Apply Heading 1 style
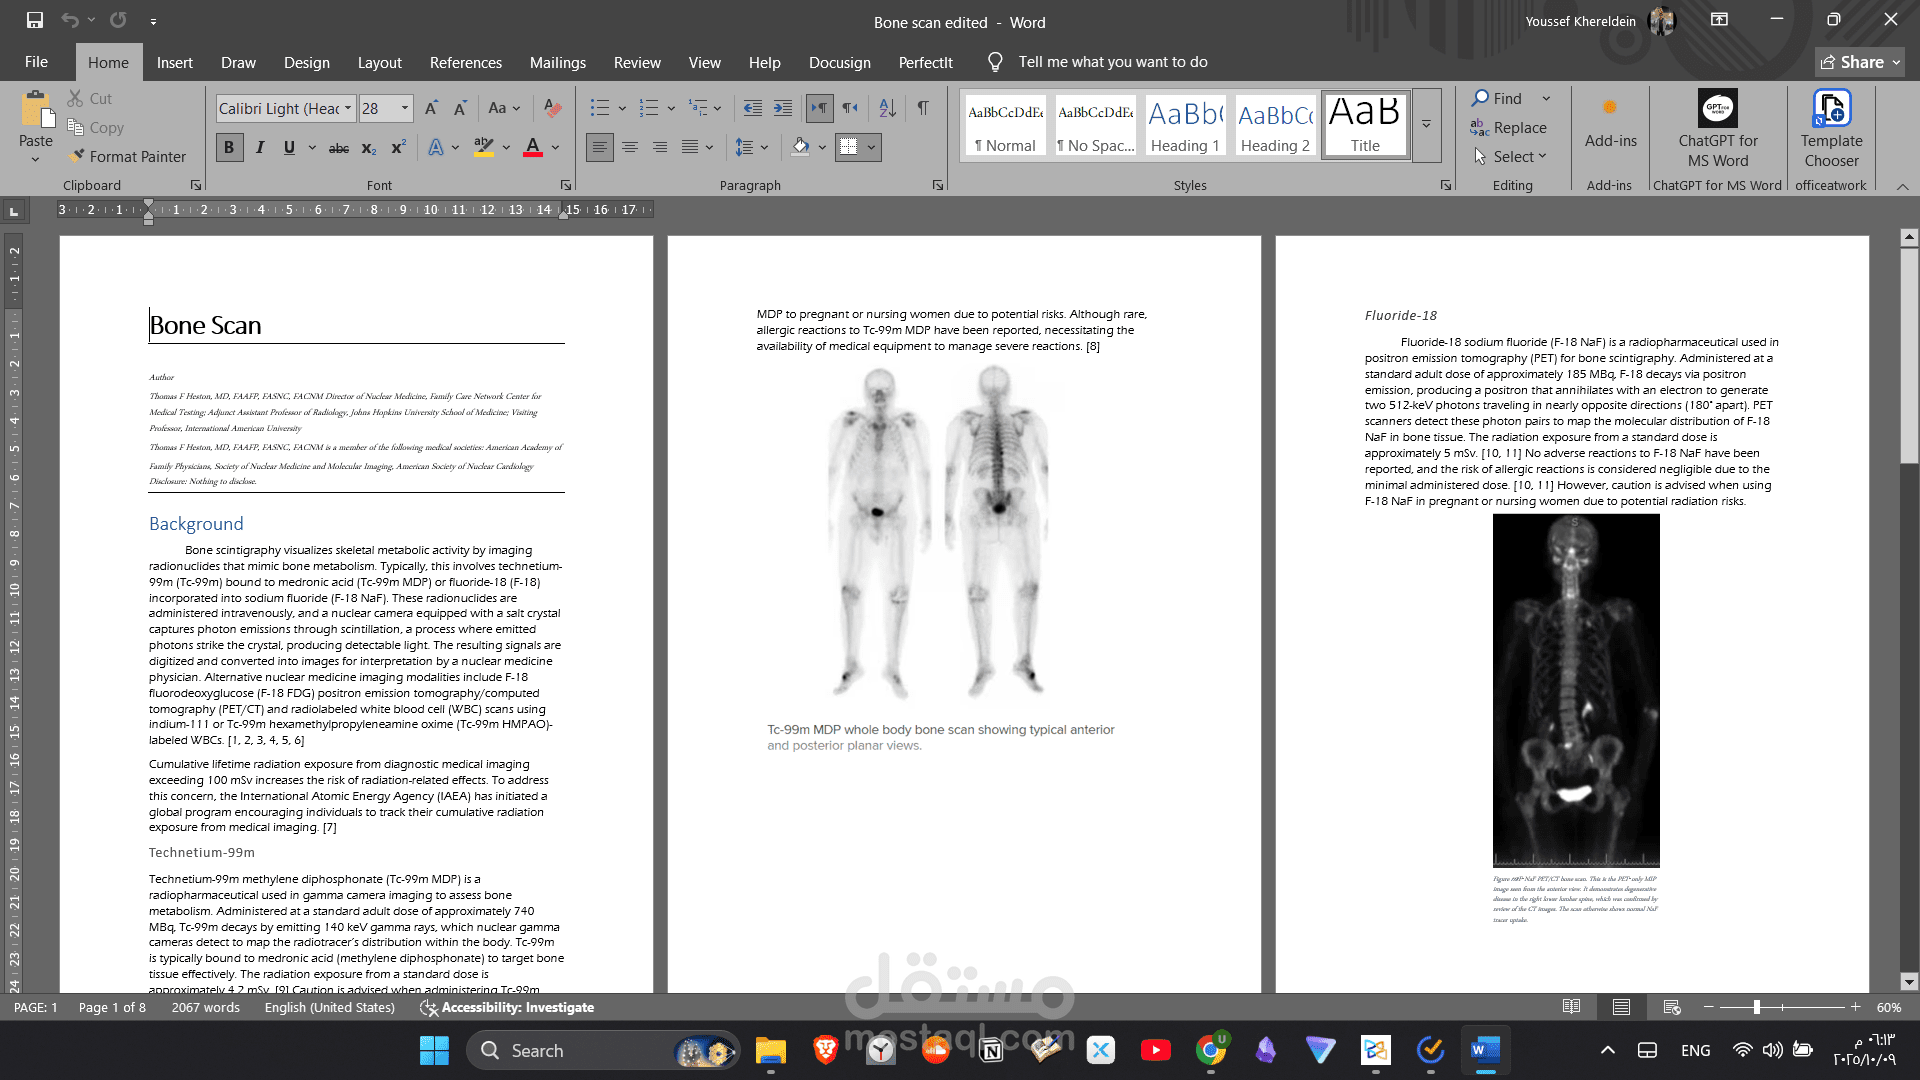 (1185, 125)
